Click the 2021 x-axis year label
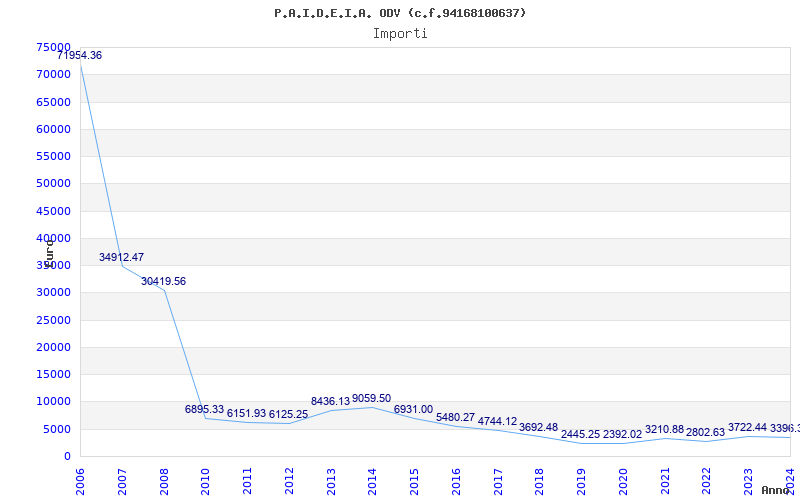Viewport: 800px width, 500px height. click(664, 481)
